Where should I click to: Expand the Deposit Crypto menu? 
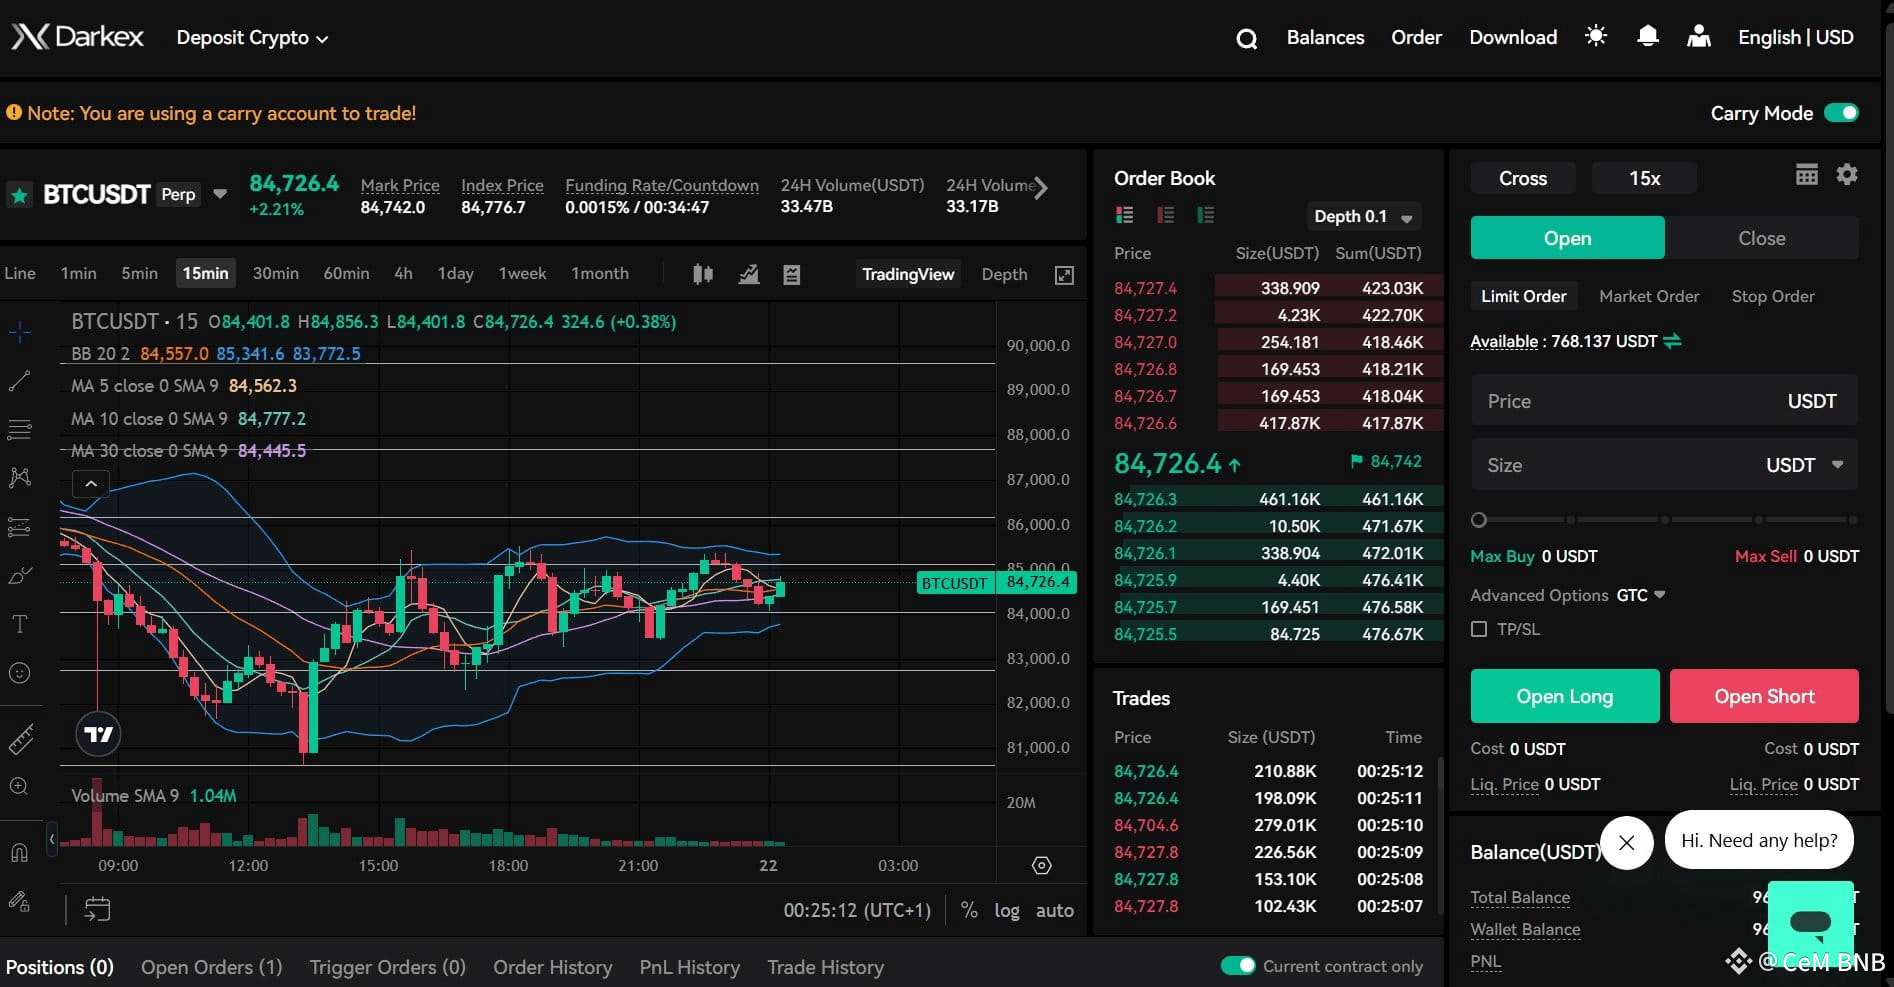pos(252,38)
